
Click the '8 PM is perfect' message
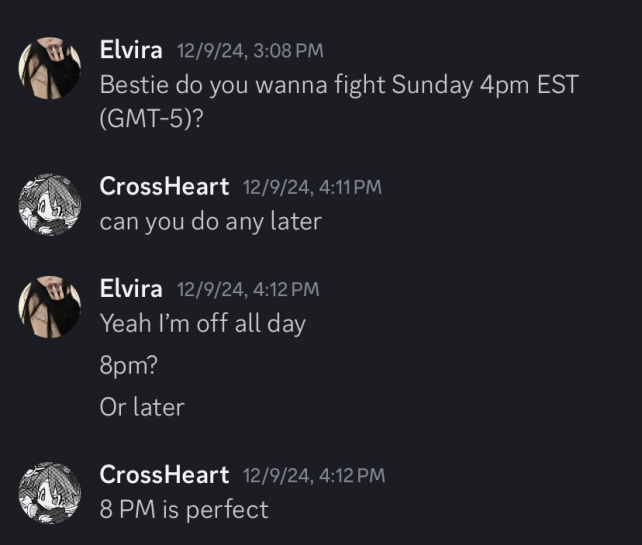(184, 510)
